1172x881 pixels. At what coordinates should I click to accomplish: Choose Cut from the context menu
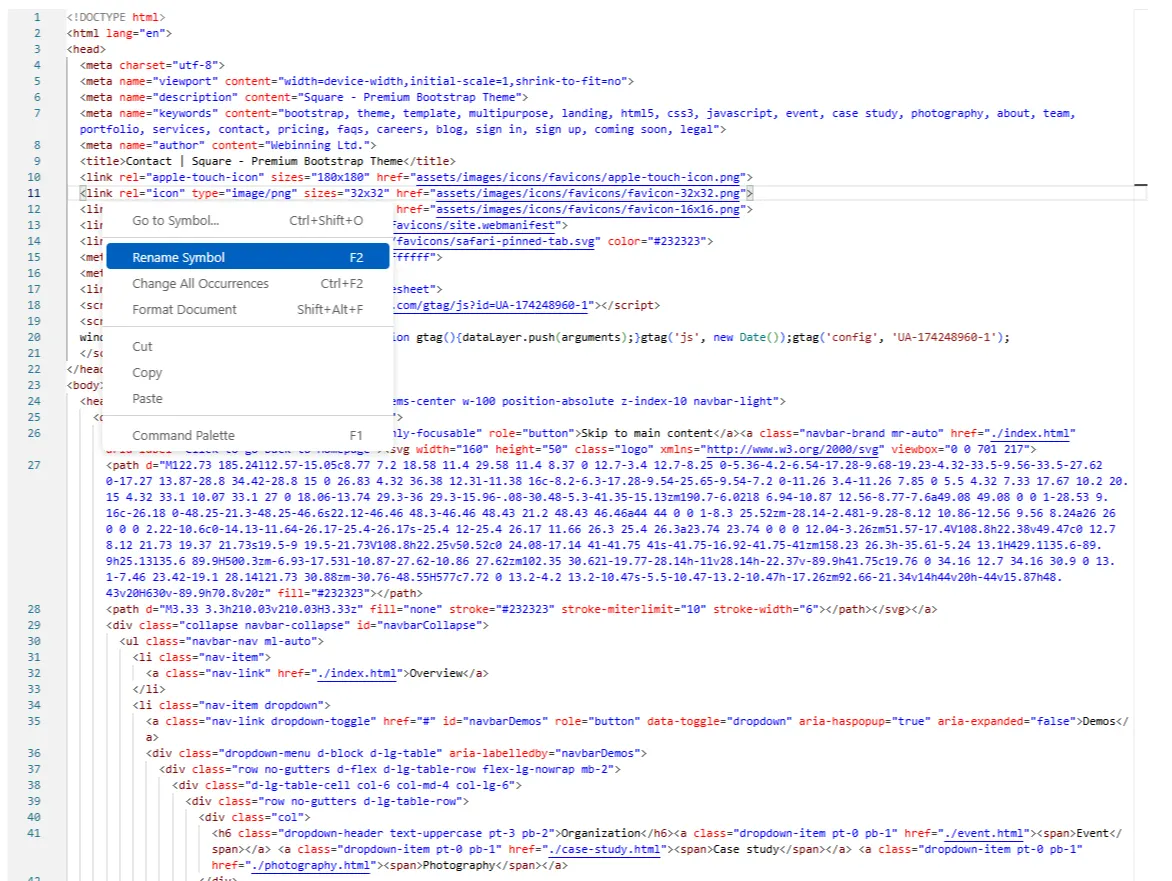pyautogui.click(x=247, y=347)
